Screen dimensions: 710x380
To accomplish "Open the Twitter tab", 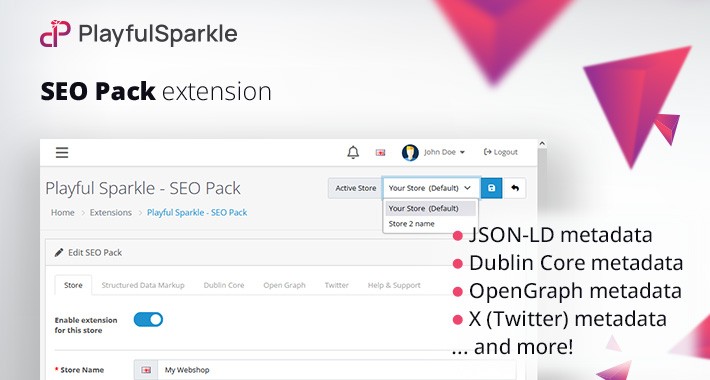I will (x=336, y=285).
